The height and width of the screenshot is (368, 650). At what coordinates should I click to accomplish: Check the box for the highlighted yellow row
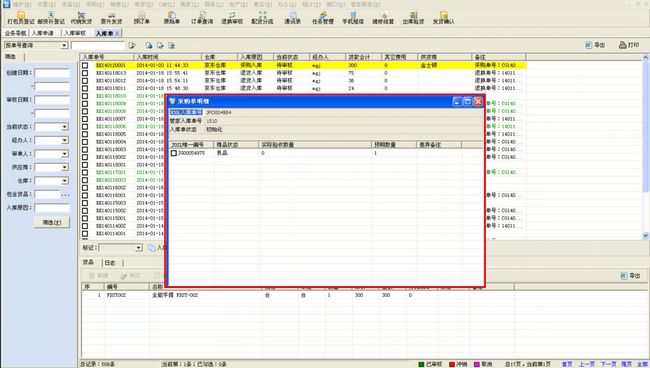(x=85, y=65)
